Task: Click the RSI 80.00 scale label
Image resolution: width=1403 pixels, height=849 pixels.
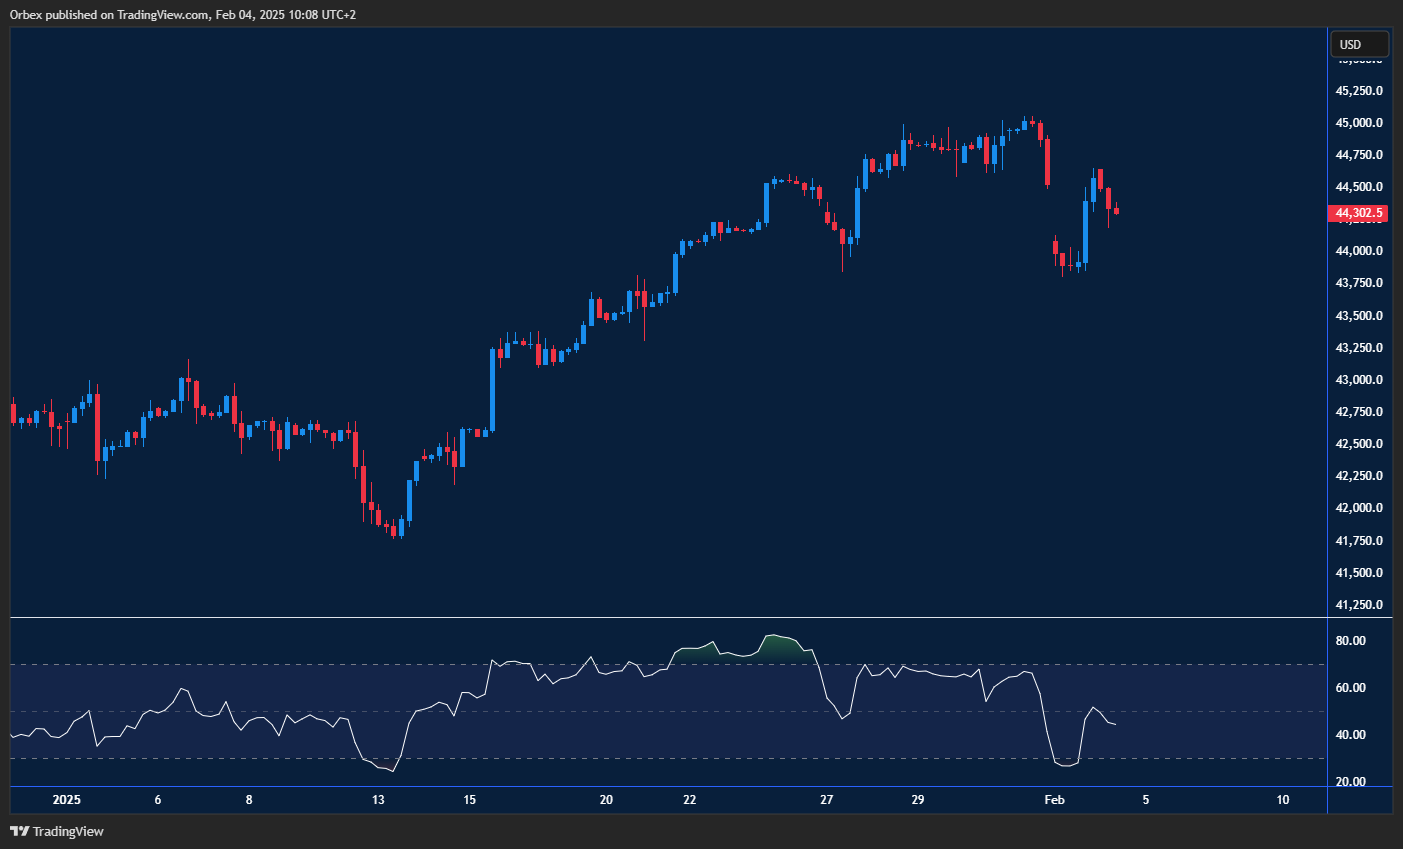Action: tap(1351, 641)
